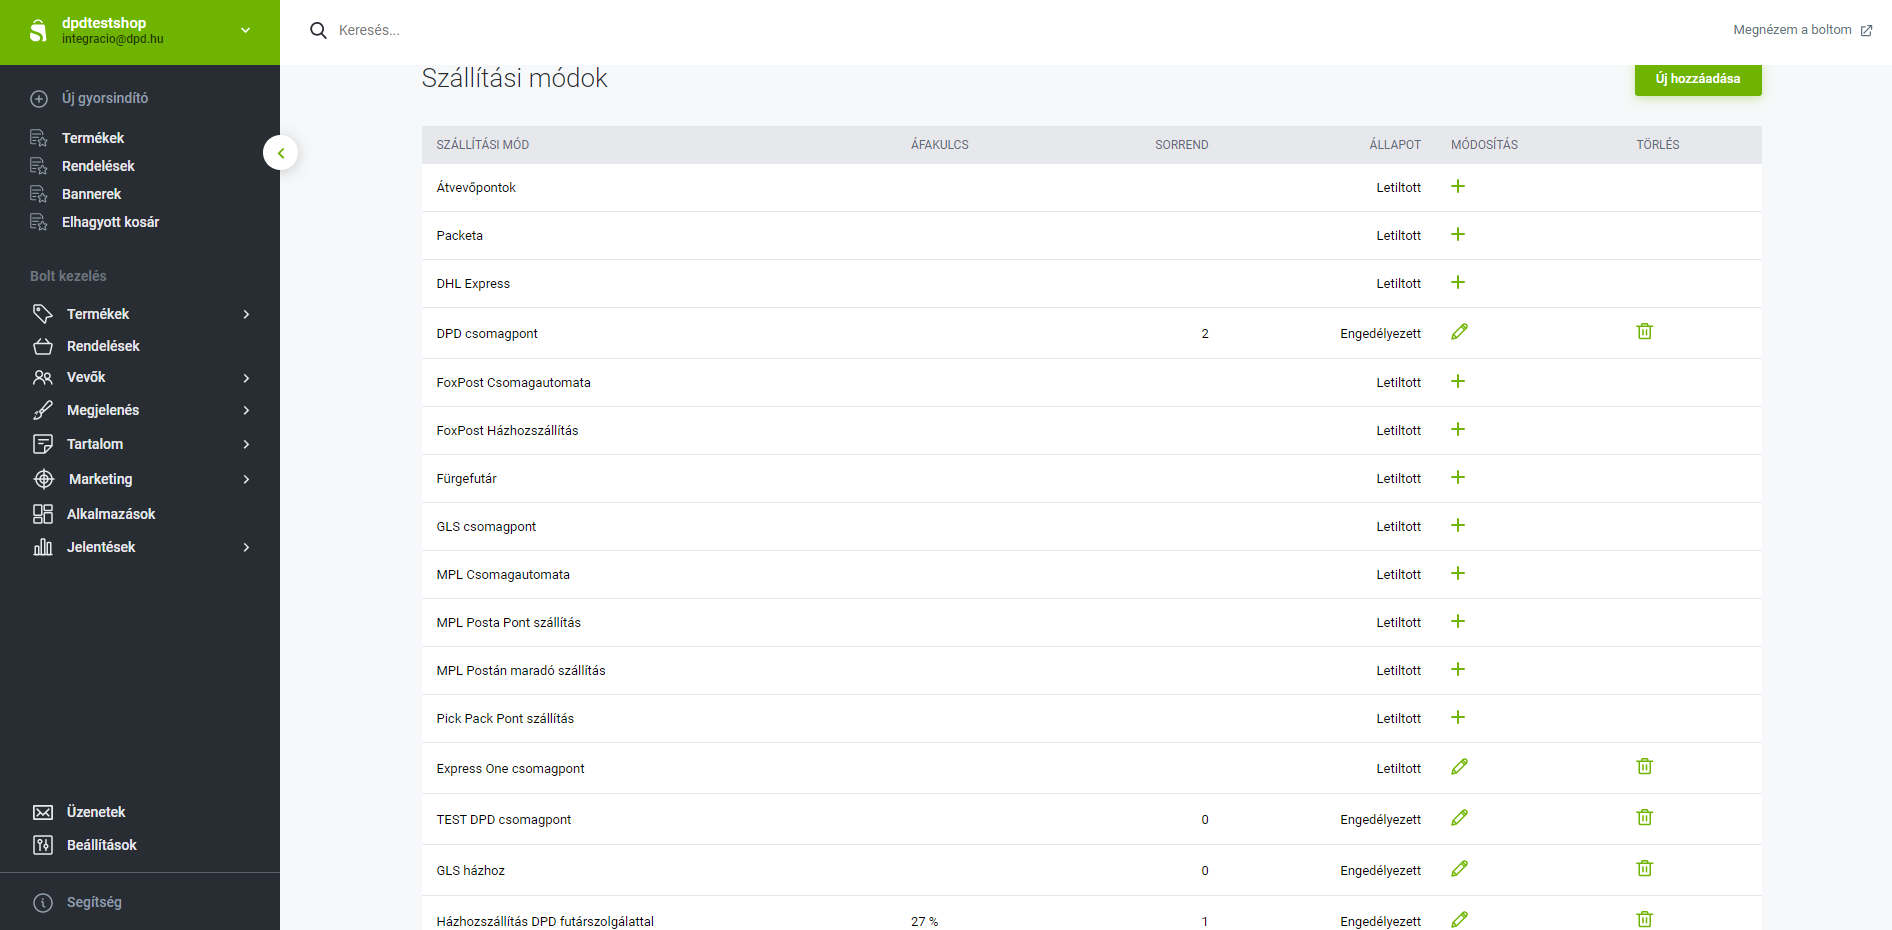Click the SORREND column header
1892x930 pixels.
[1182, 145]
